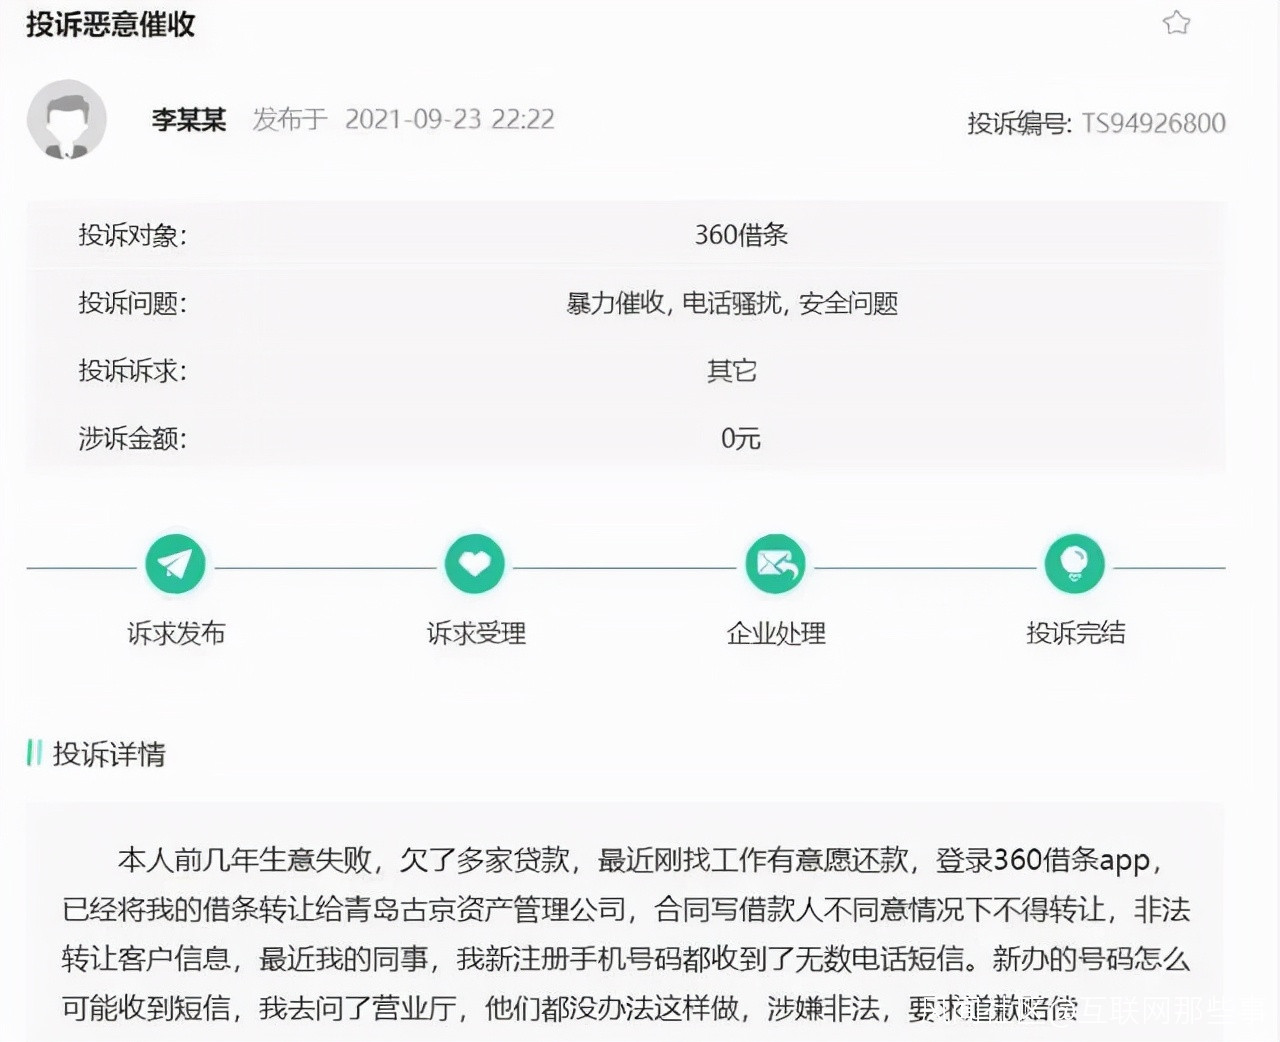Select the issue text 暴力催收, 电话骚扰, 安全问题
The height and width of the screenshot is (1042, 1280).
(732, 303)
